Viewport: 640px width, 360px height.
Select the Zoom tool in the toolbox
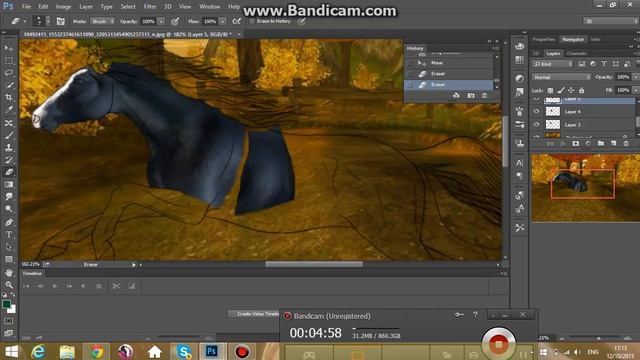pos(9,284)
